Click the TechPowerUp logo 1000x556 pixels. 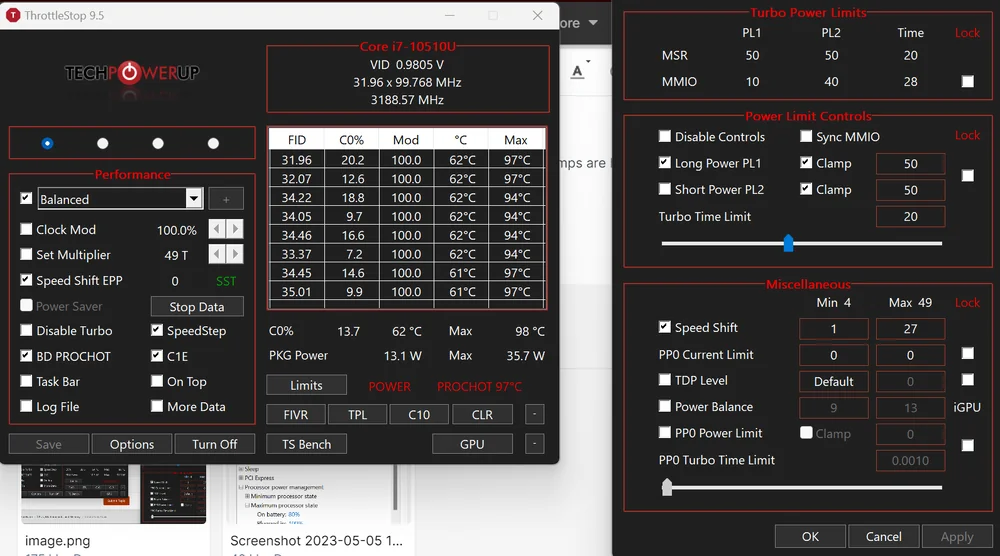coord(132,73)
